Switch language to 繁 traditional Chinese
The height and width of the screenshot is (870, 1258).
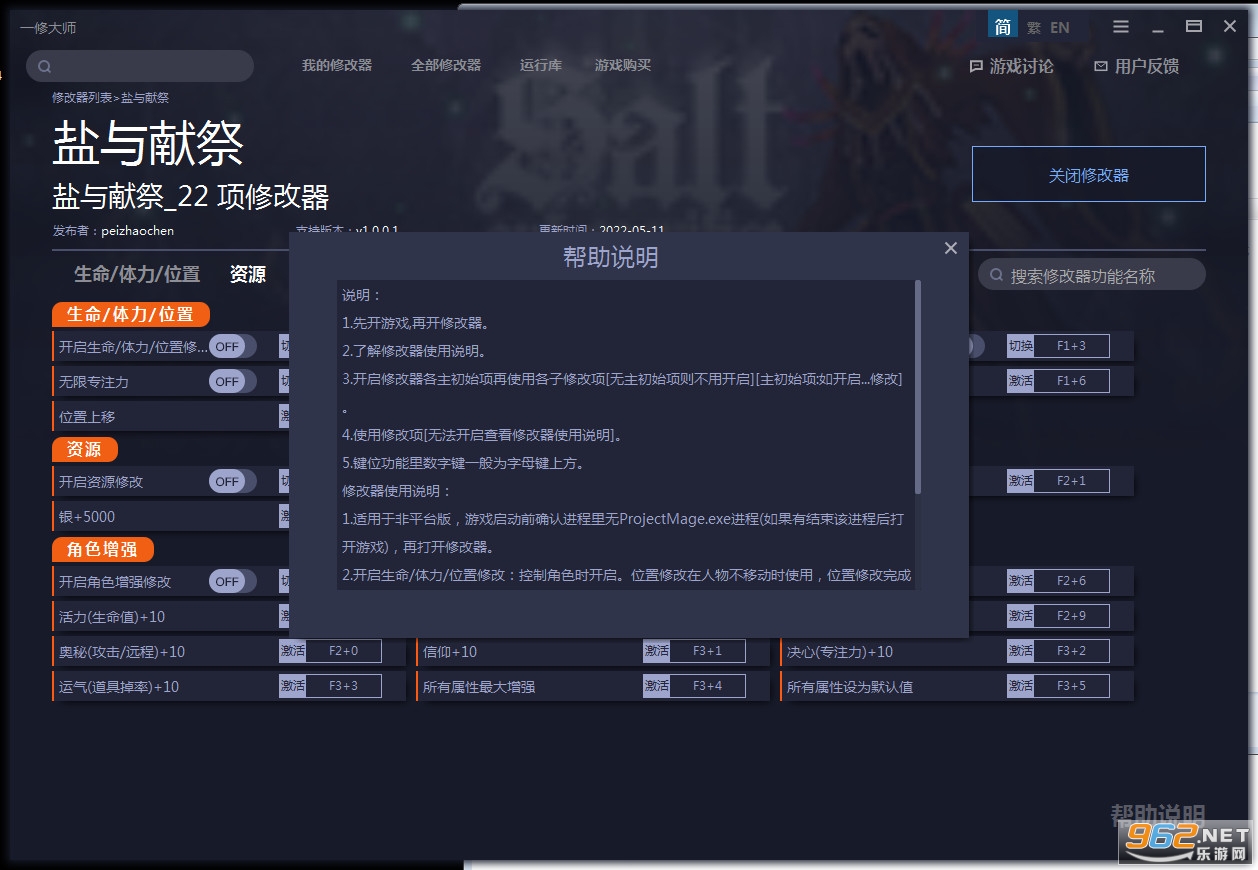[x=1034, y=28]
